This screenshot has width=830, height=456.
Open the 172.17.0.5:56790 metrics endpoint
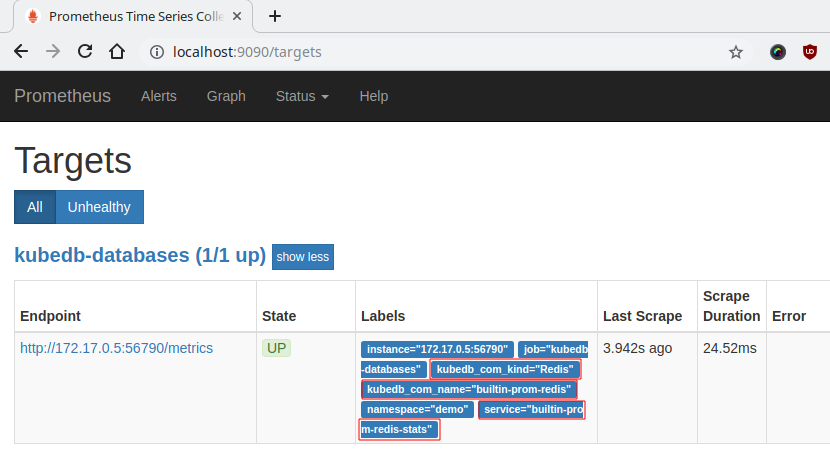click(x=116, y=348)
